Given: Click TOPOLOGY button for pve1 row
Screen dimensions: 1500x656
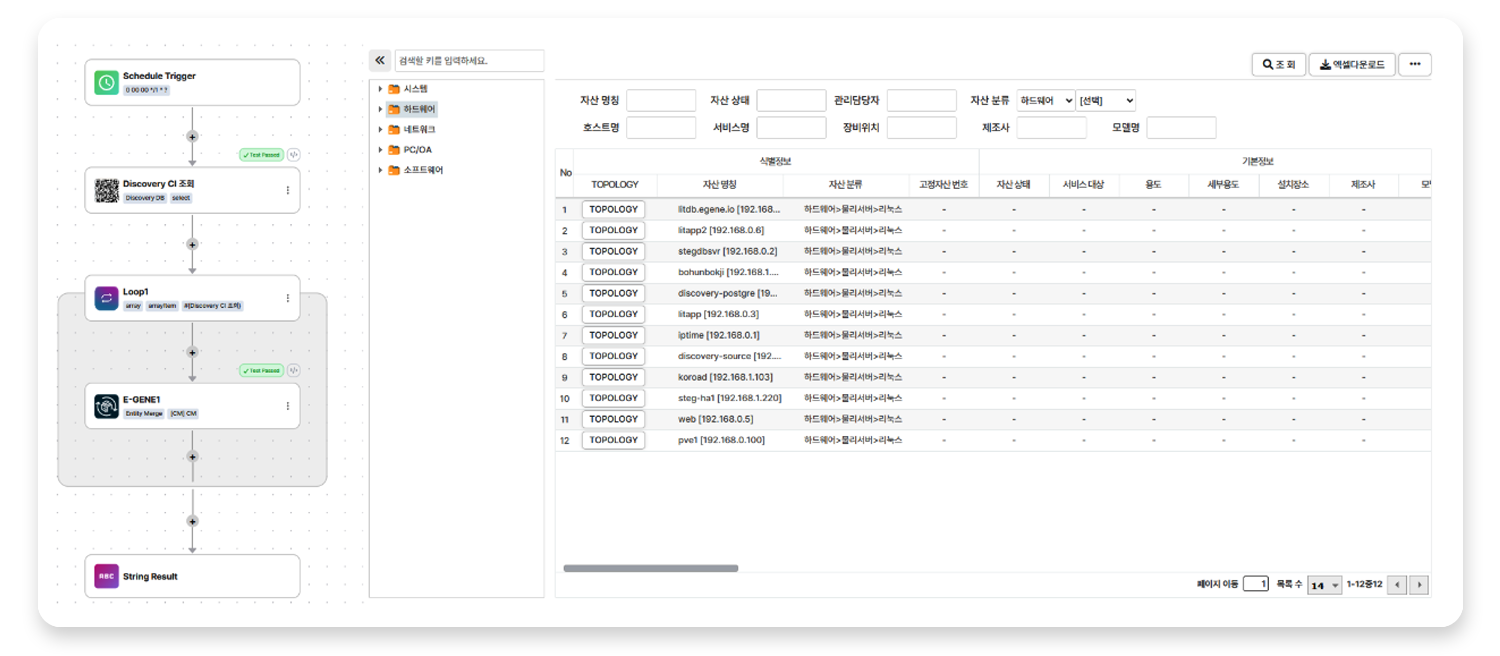Looking at the screenshot, I should 614,440.
